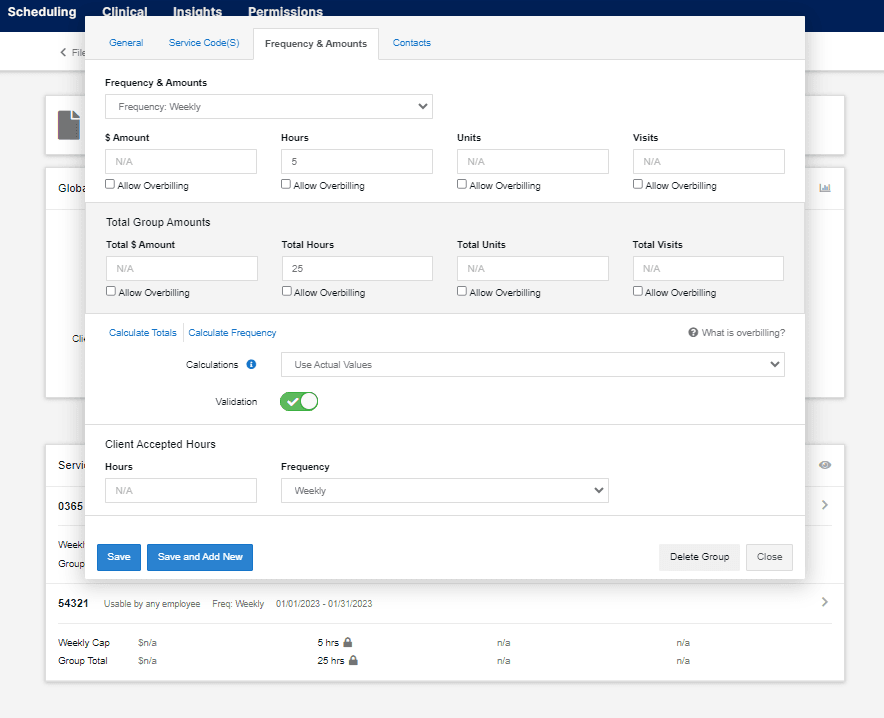The image size is (884, 718).
Task: Click the lock icon beside 25 hrs
Action: coord(353,660)
